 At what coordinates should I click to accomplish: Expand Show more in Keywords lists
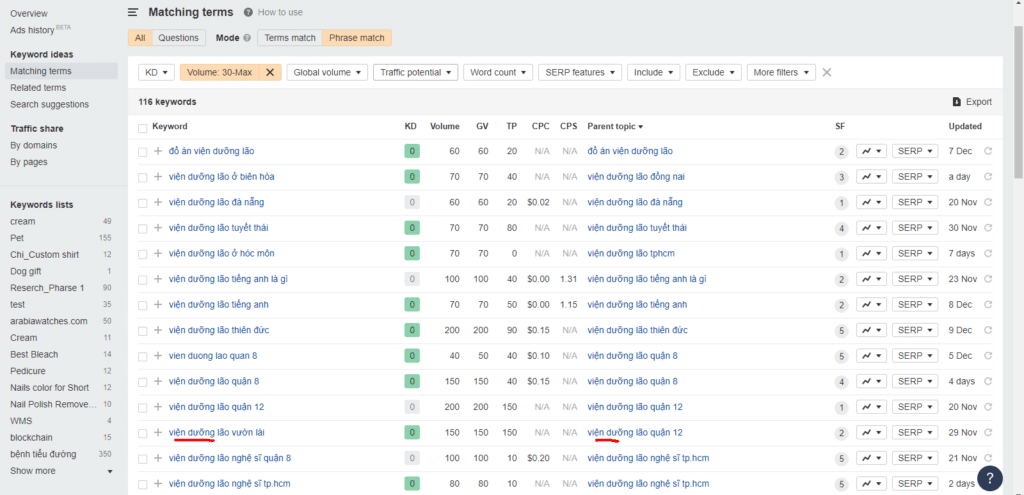click(x=62, y=471)
